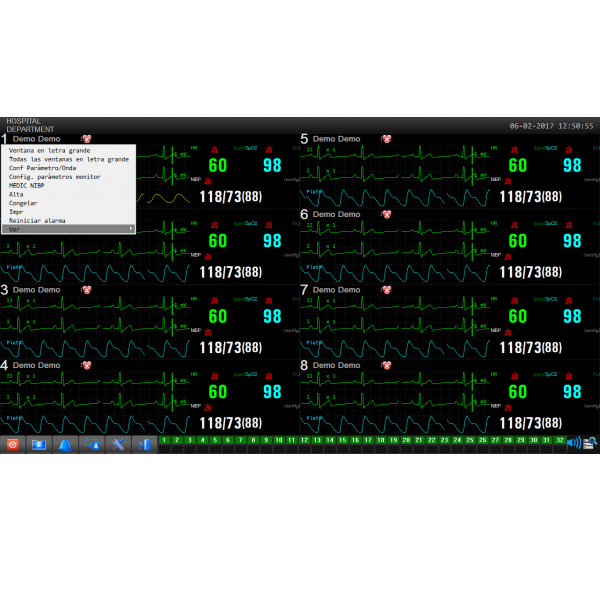Click bed 8 NIBP alarm-off icon
The width and height of the screenshot is (600, 600).
[x=508, y=408]
